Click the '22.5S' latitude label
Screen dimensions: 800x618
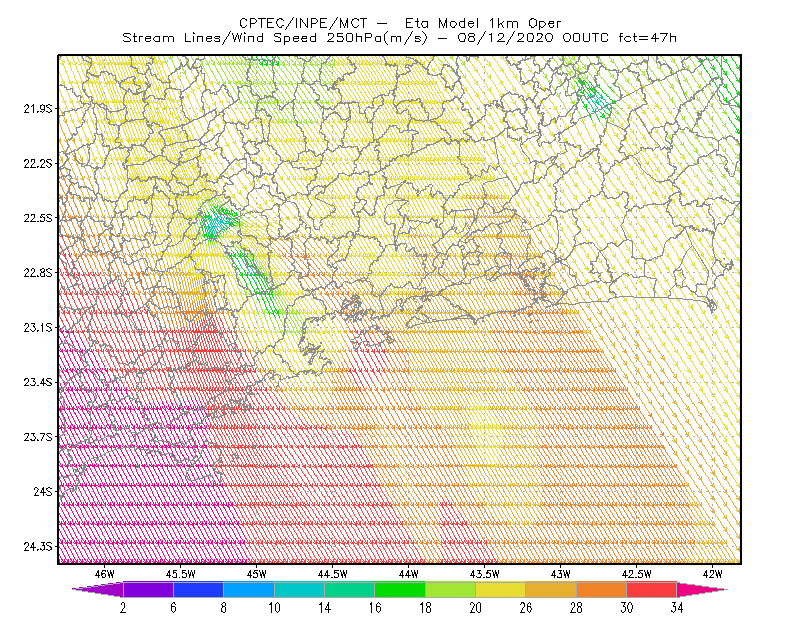38,218
